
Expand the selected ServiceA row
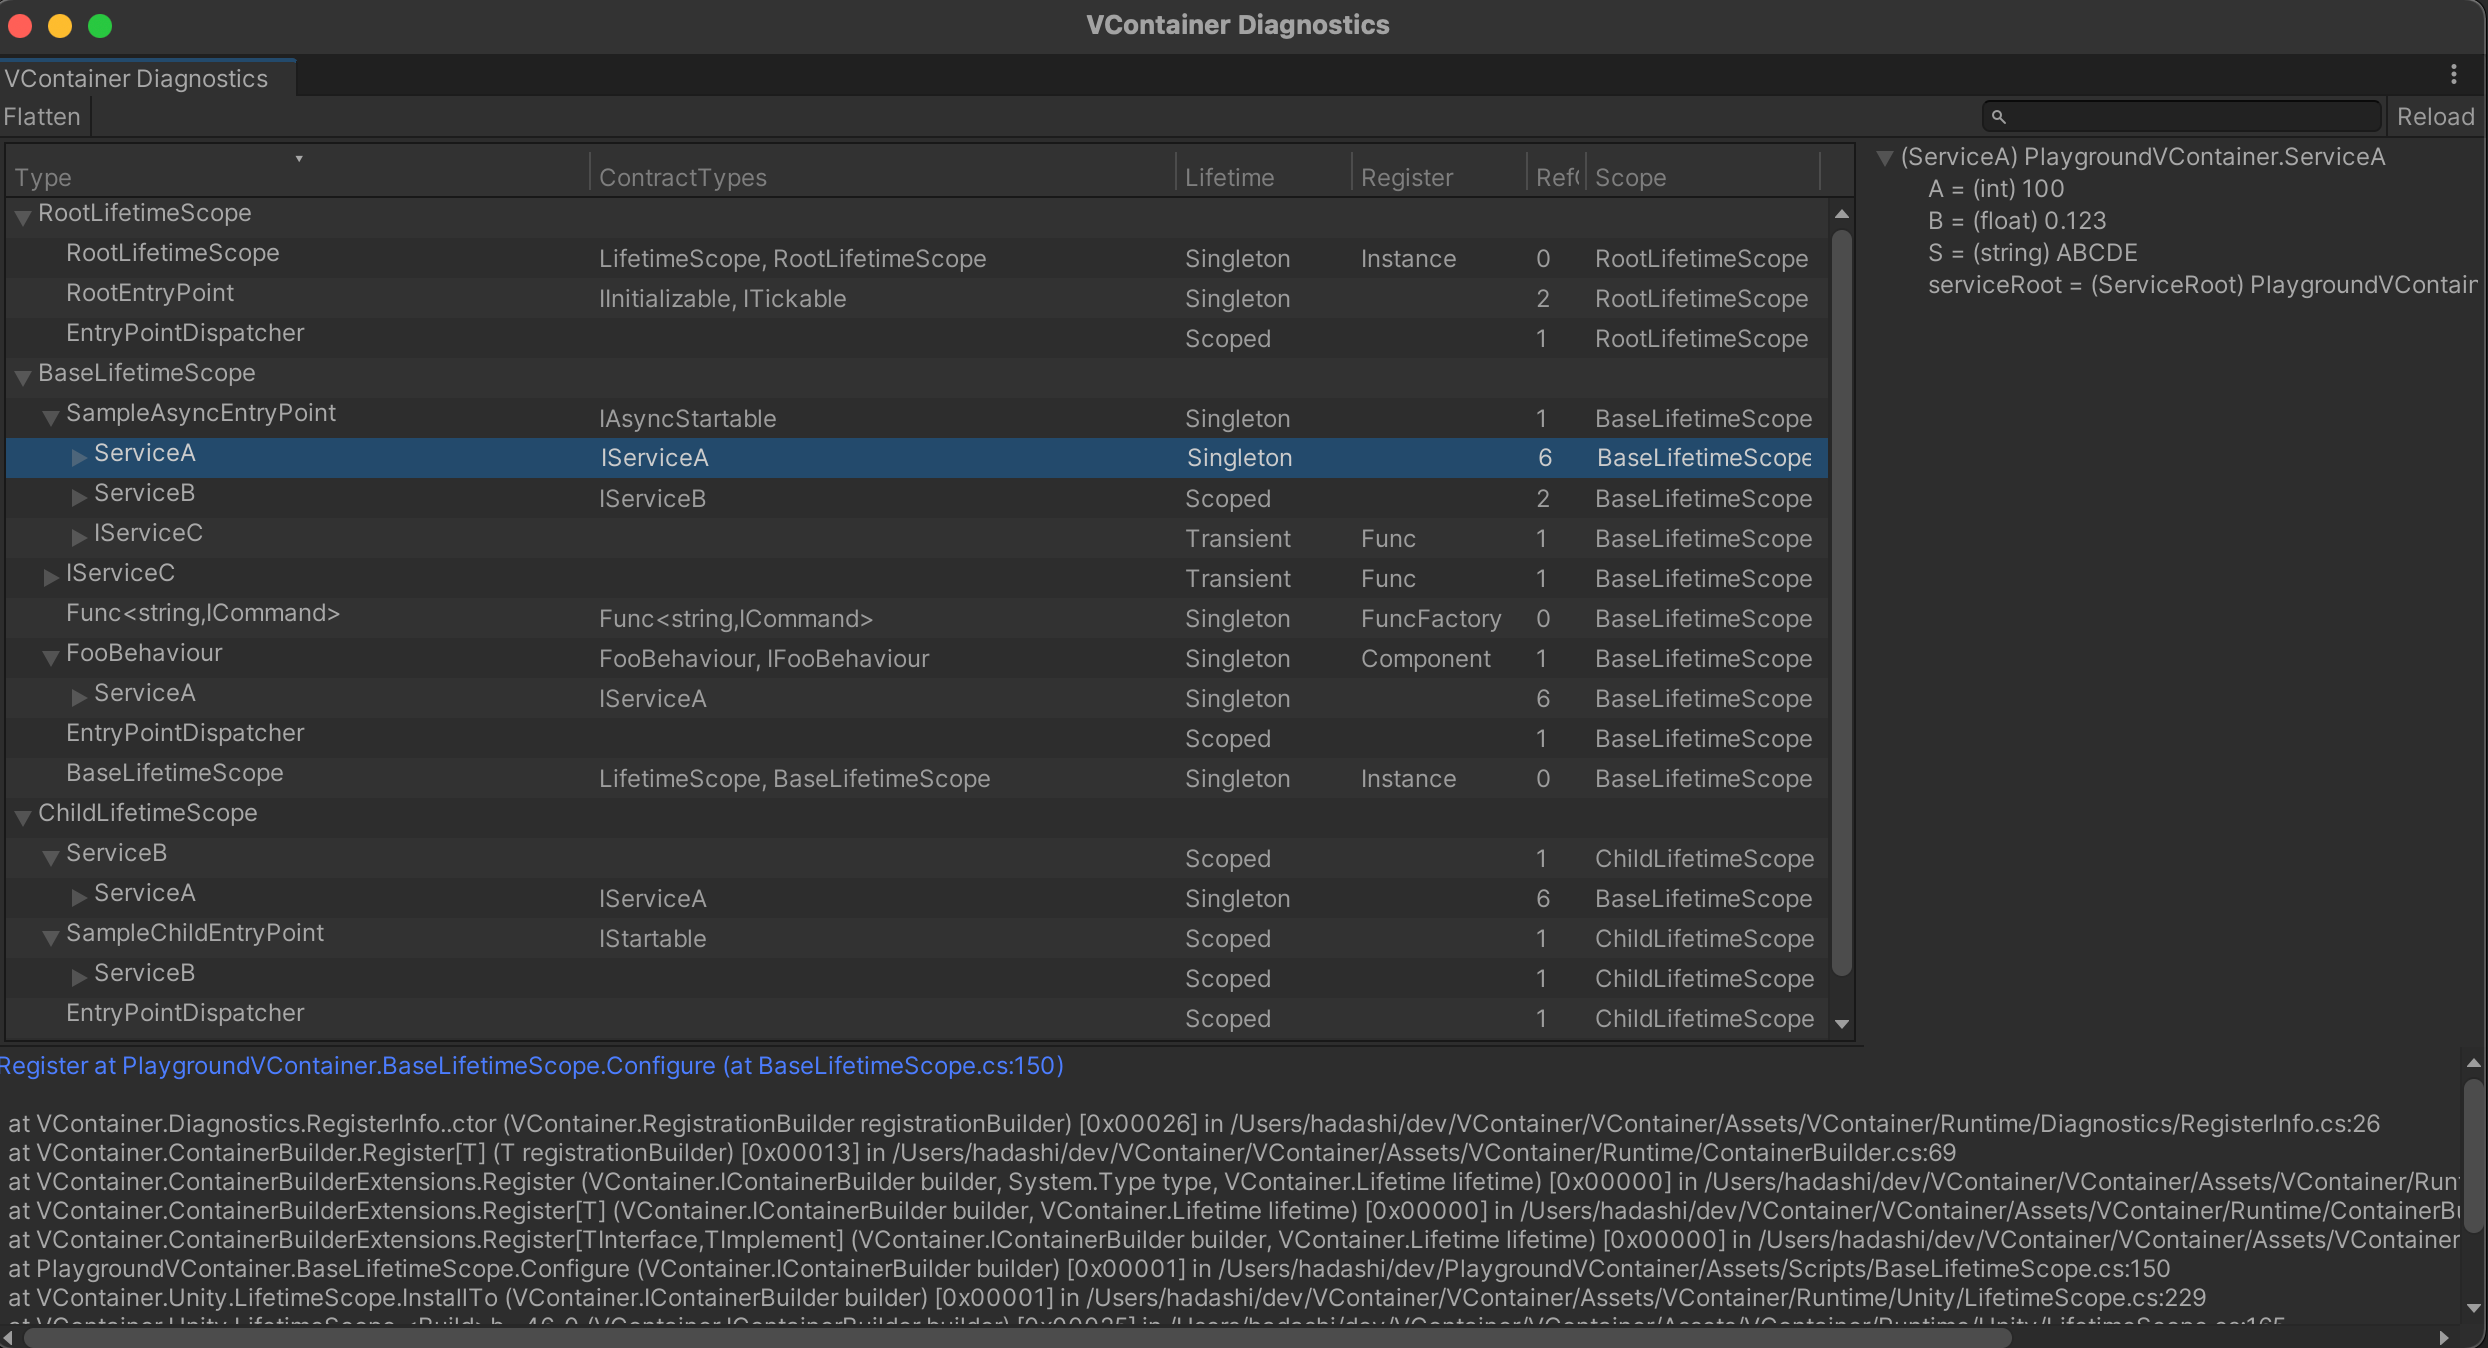point(78,457)
